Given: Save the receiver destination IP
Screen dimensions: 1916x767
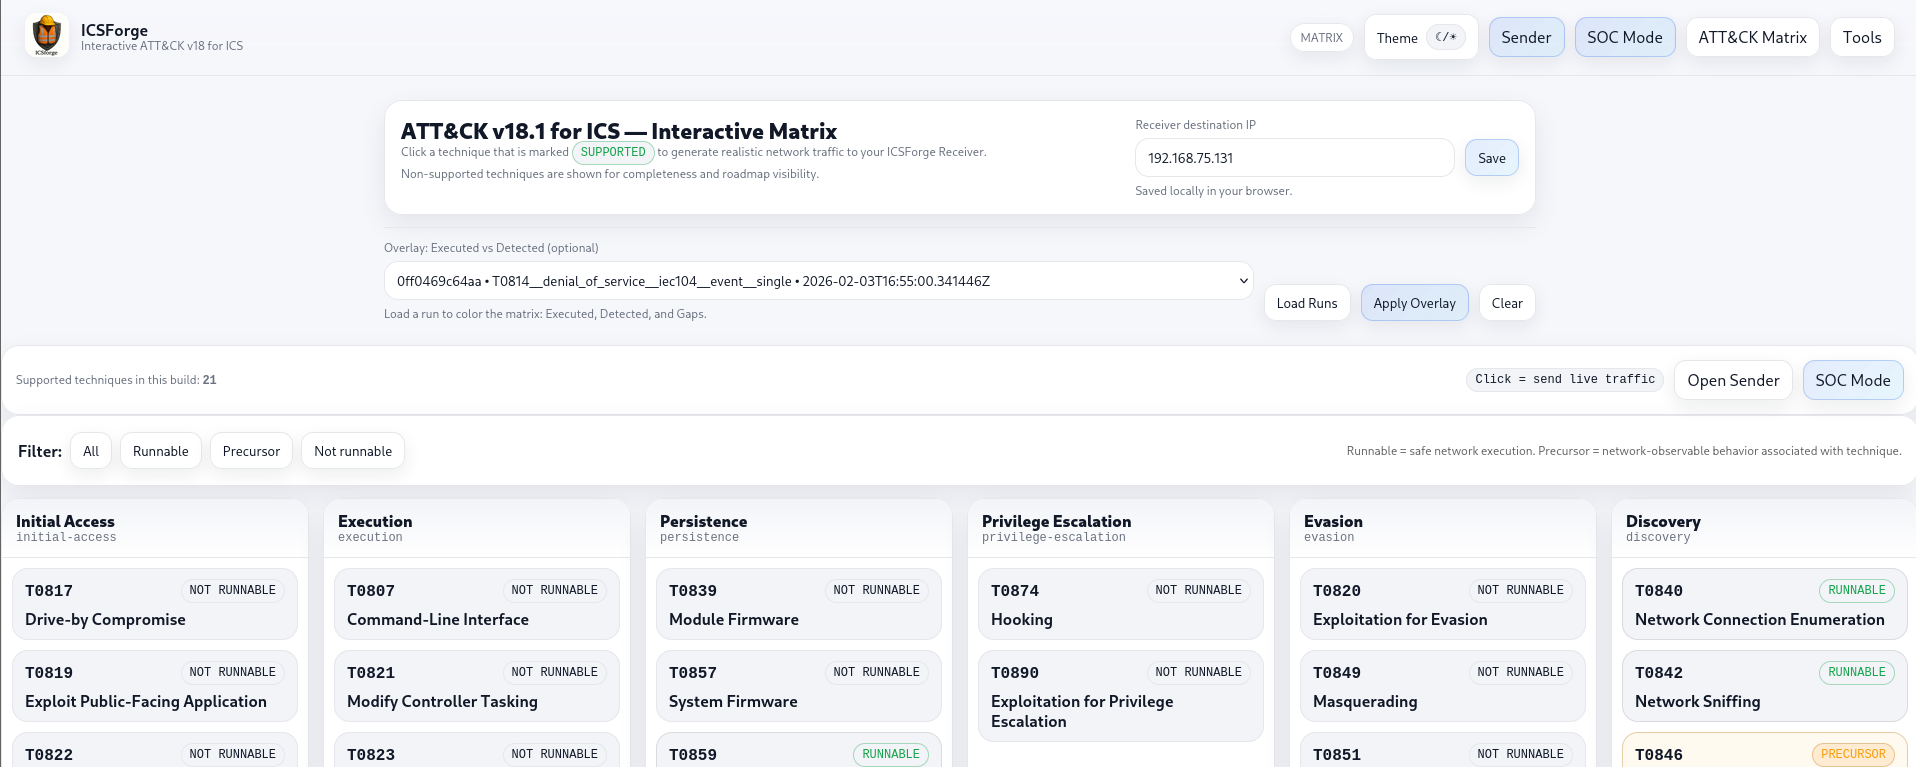Looking at the screenshot, I should coord(1491,158).
